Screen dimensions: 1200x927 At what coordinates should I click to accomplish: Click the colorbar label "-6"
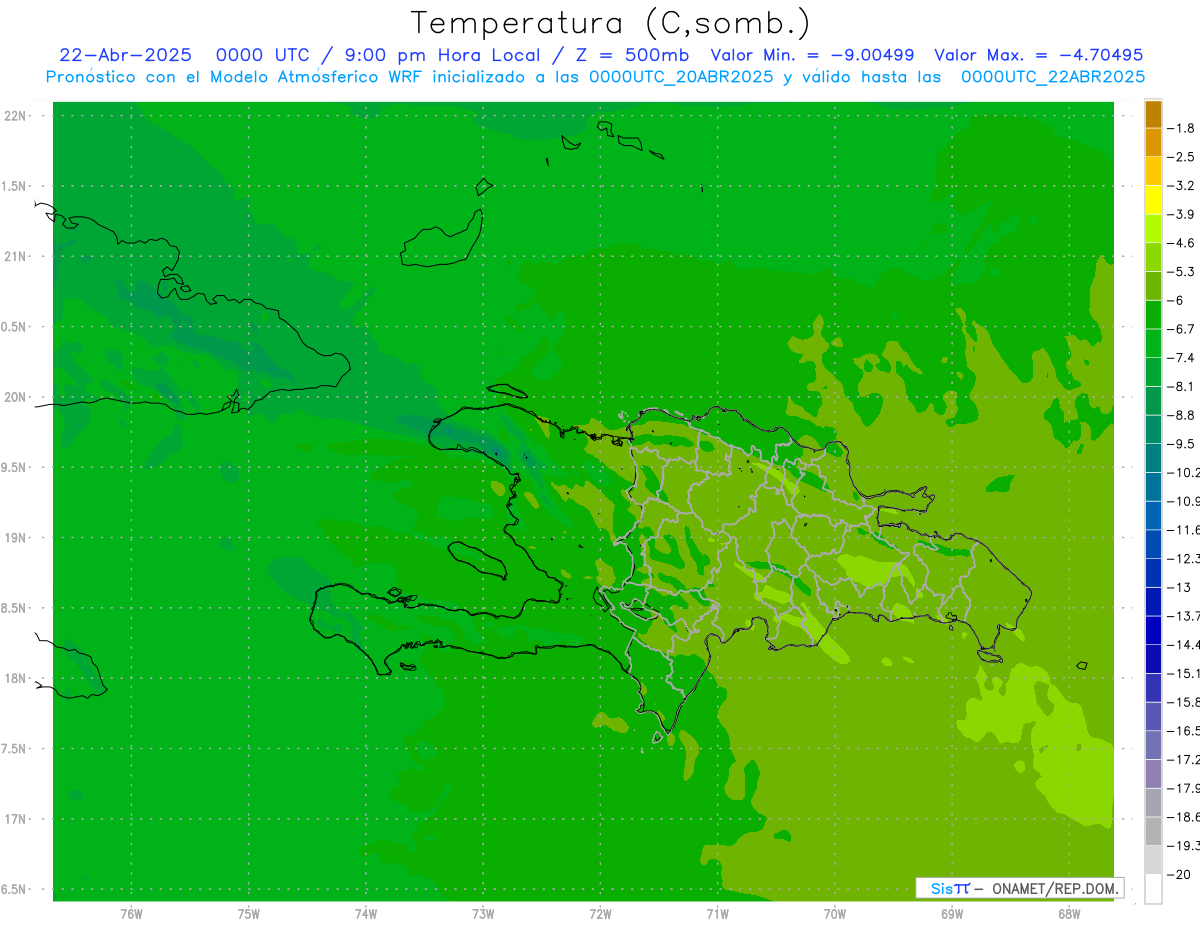(1176, 300)
